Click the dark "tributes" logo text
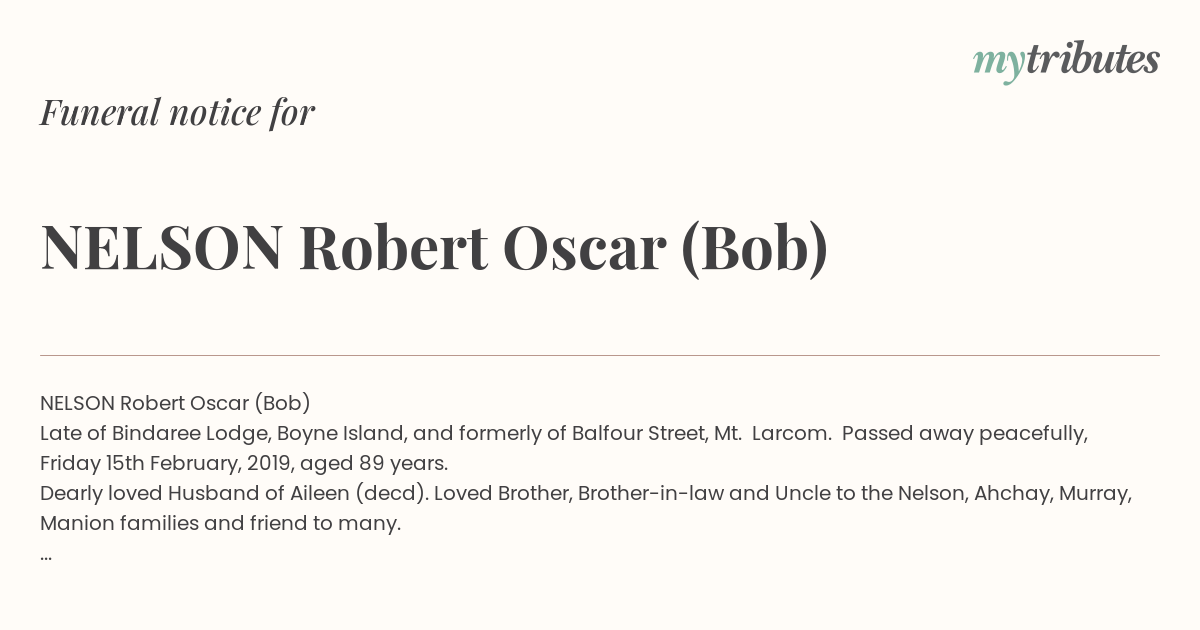The height and width of the screenshot is (630, 1200). [x=1092, y=60]
